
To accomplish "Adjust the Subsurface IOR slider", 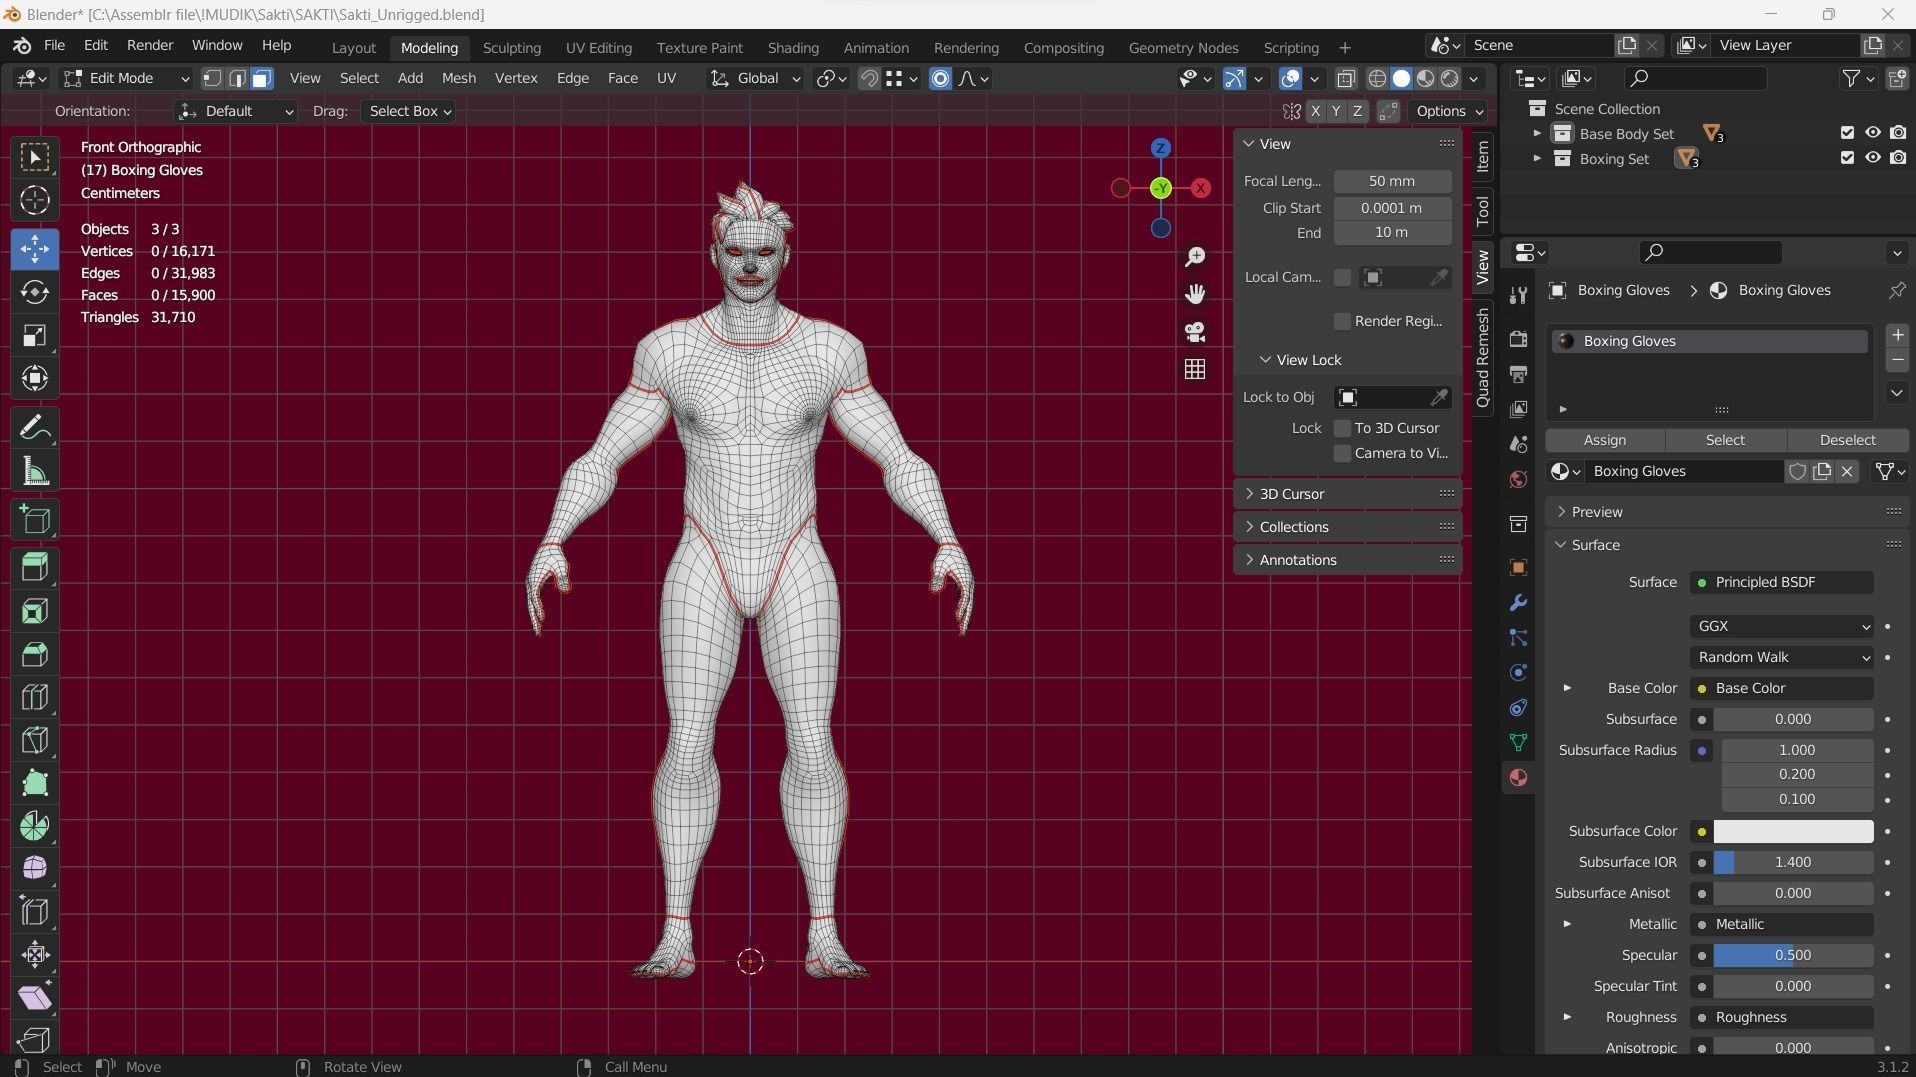I will tap(1793, 862).
